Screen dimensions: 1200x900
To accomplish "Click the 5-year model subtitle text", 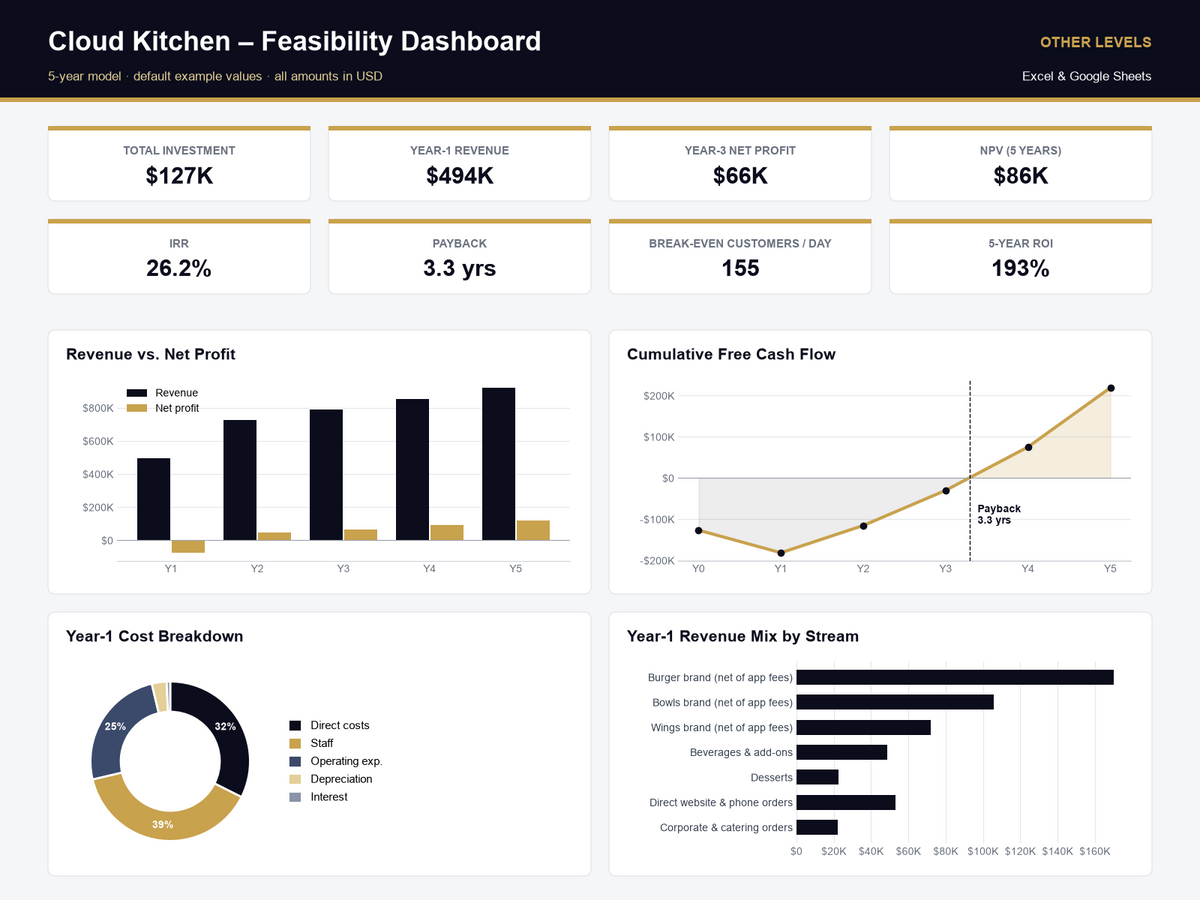I will point(215,76).
